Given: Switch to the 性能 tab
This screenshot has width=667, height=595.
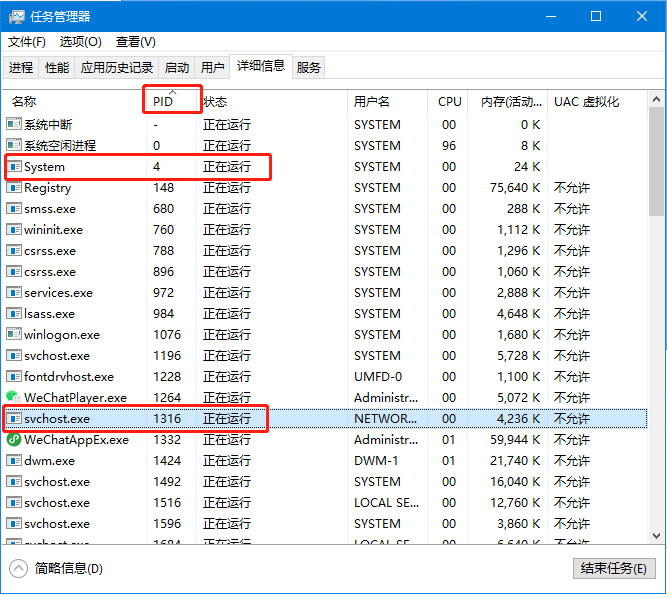Looking at the screenshot, I should tap(57, 68).
